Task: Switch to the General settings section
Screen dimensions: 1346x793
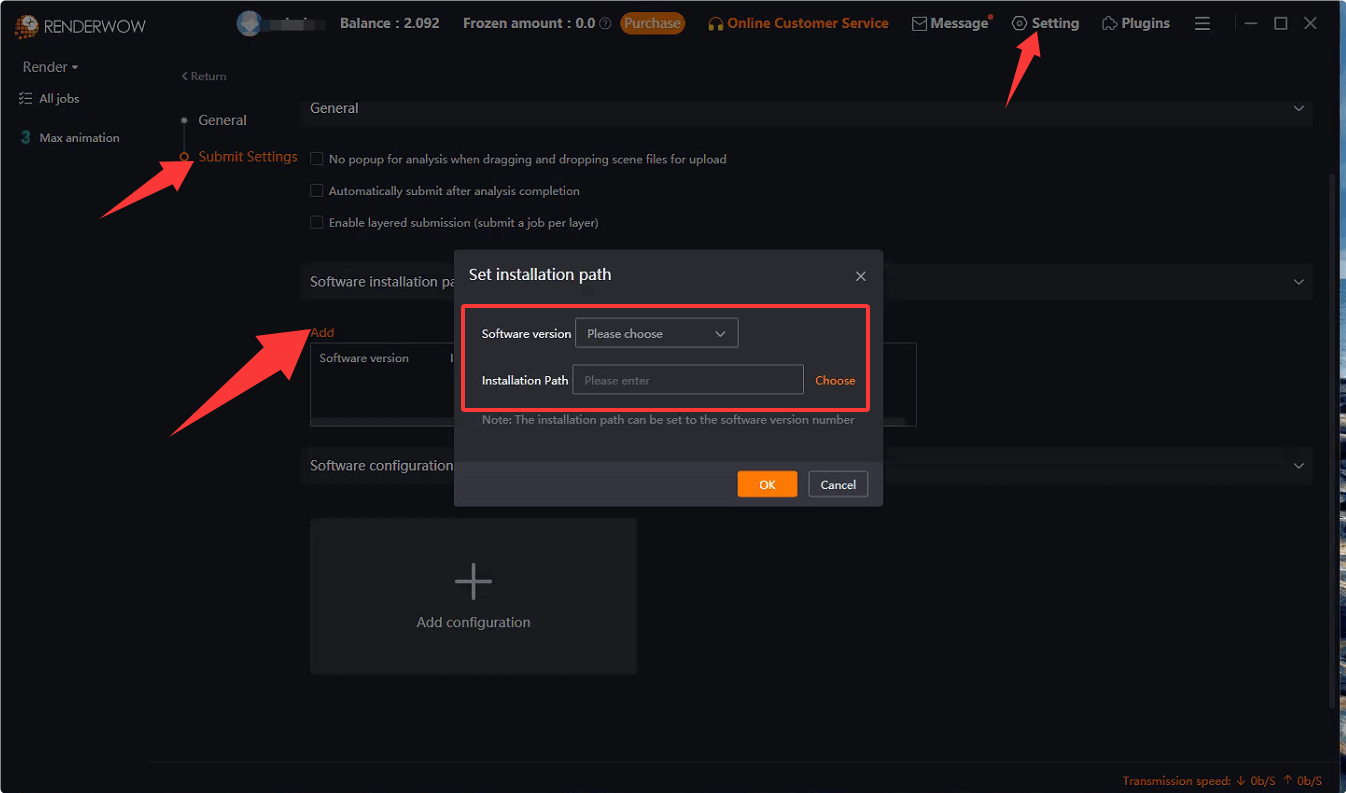Action: (222, 120)
